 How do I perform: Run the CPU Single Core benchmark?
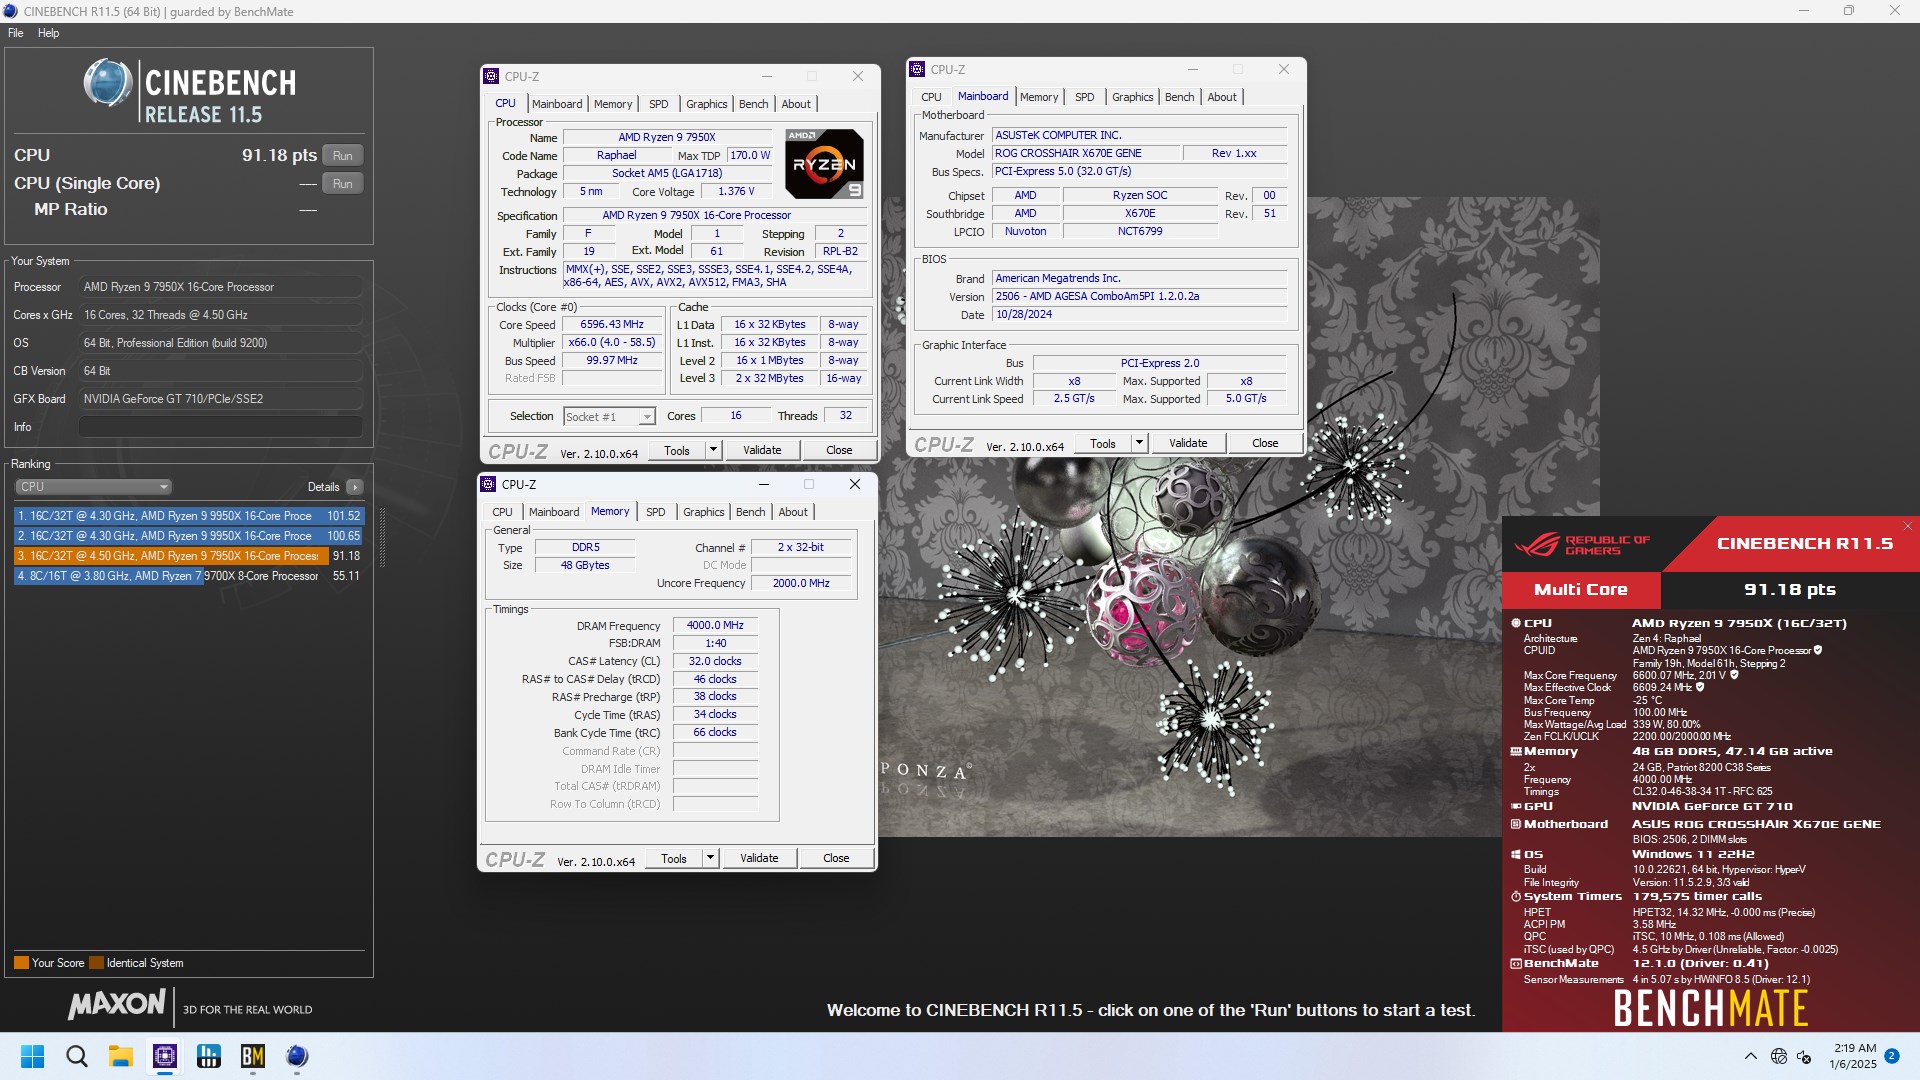point(343,184)
